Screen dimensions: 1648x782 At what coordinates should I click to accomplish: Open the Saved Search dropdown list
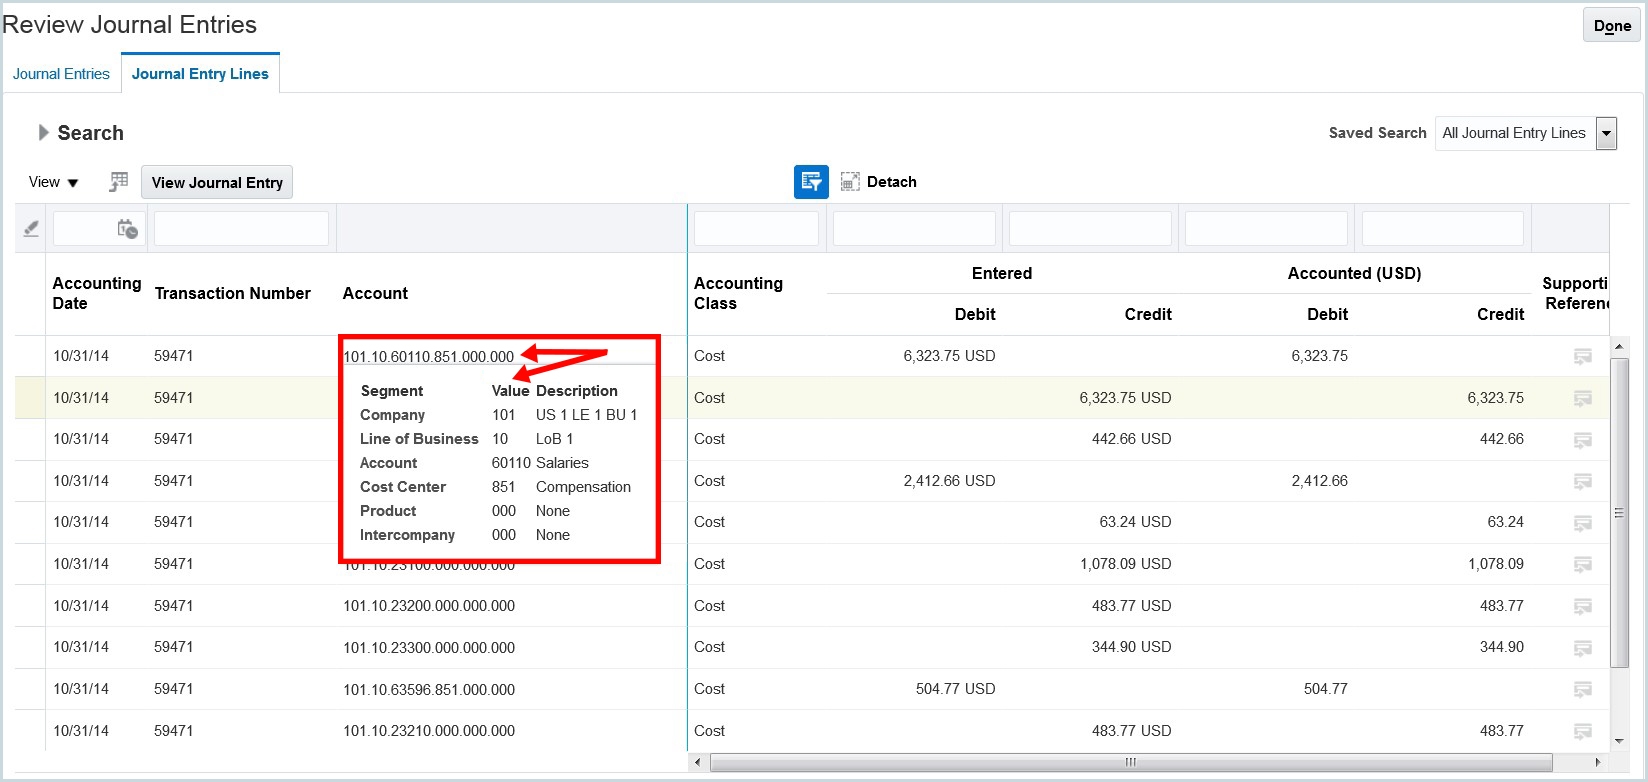pos(1606,133)
